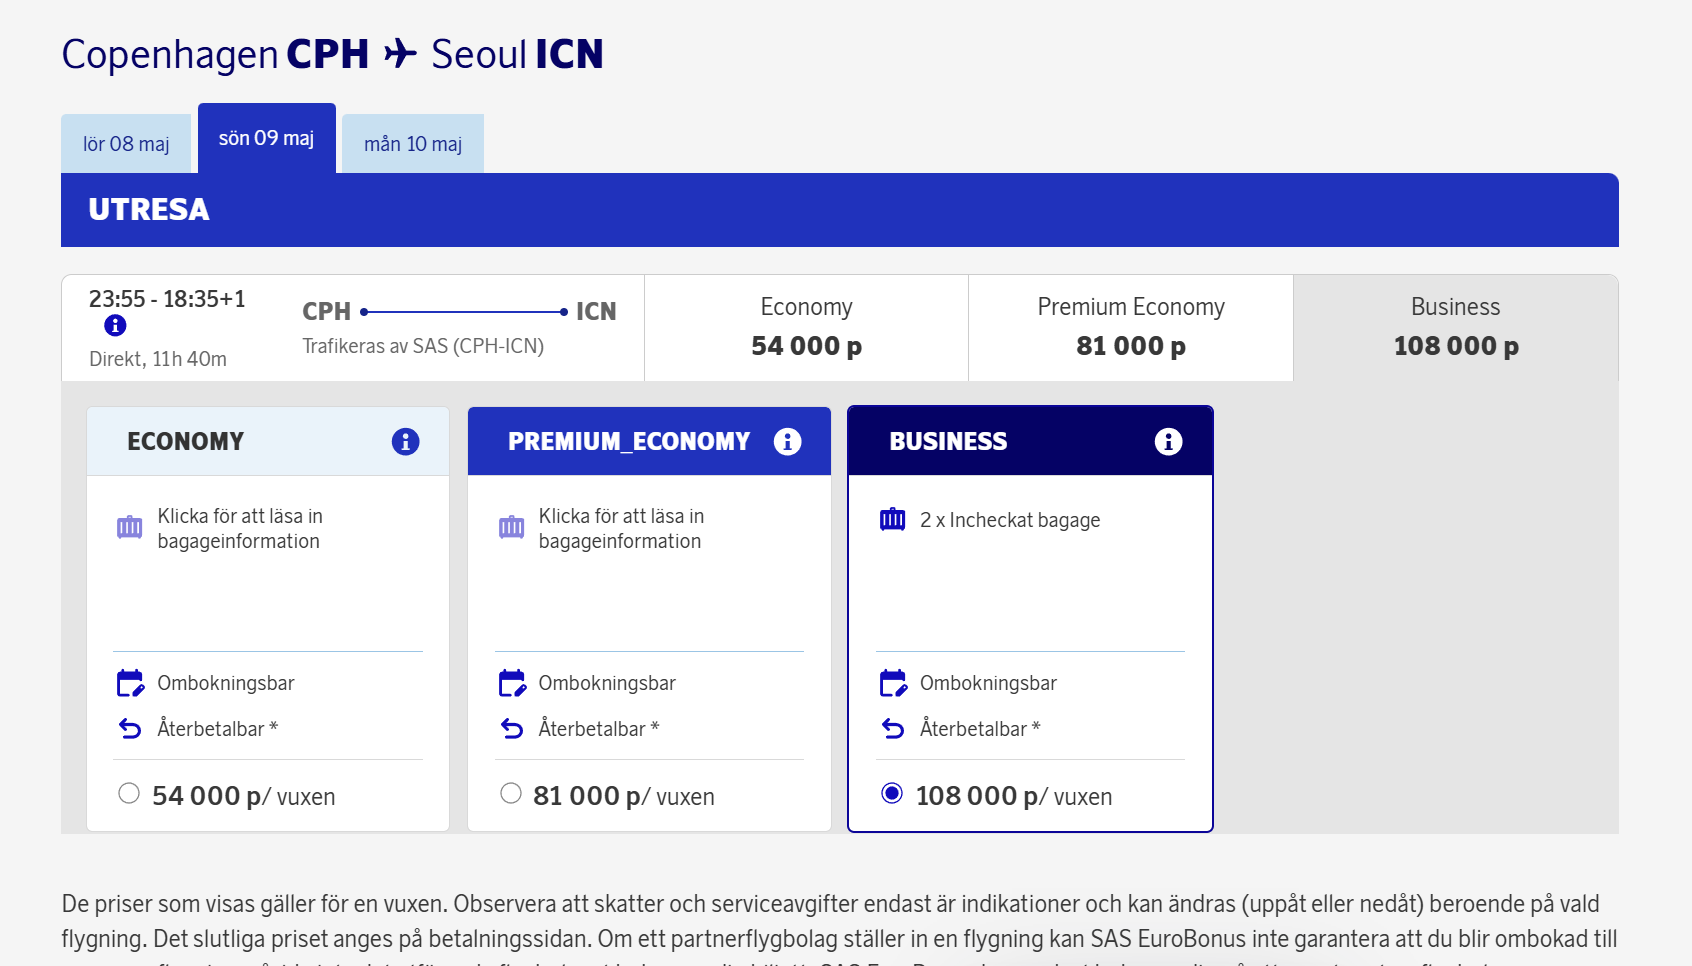Choose the Business 108 000 p price cell
This screenshot has width=1692, height=966.
coord(1456,328)
